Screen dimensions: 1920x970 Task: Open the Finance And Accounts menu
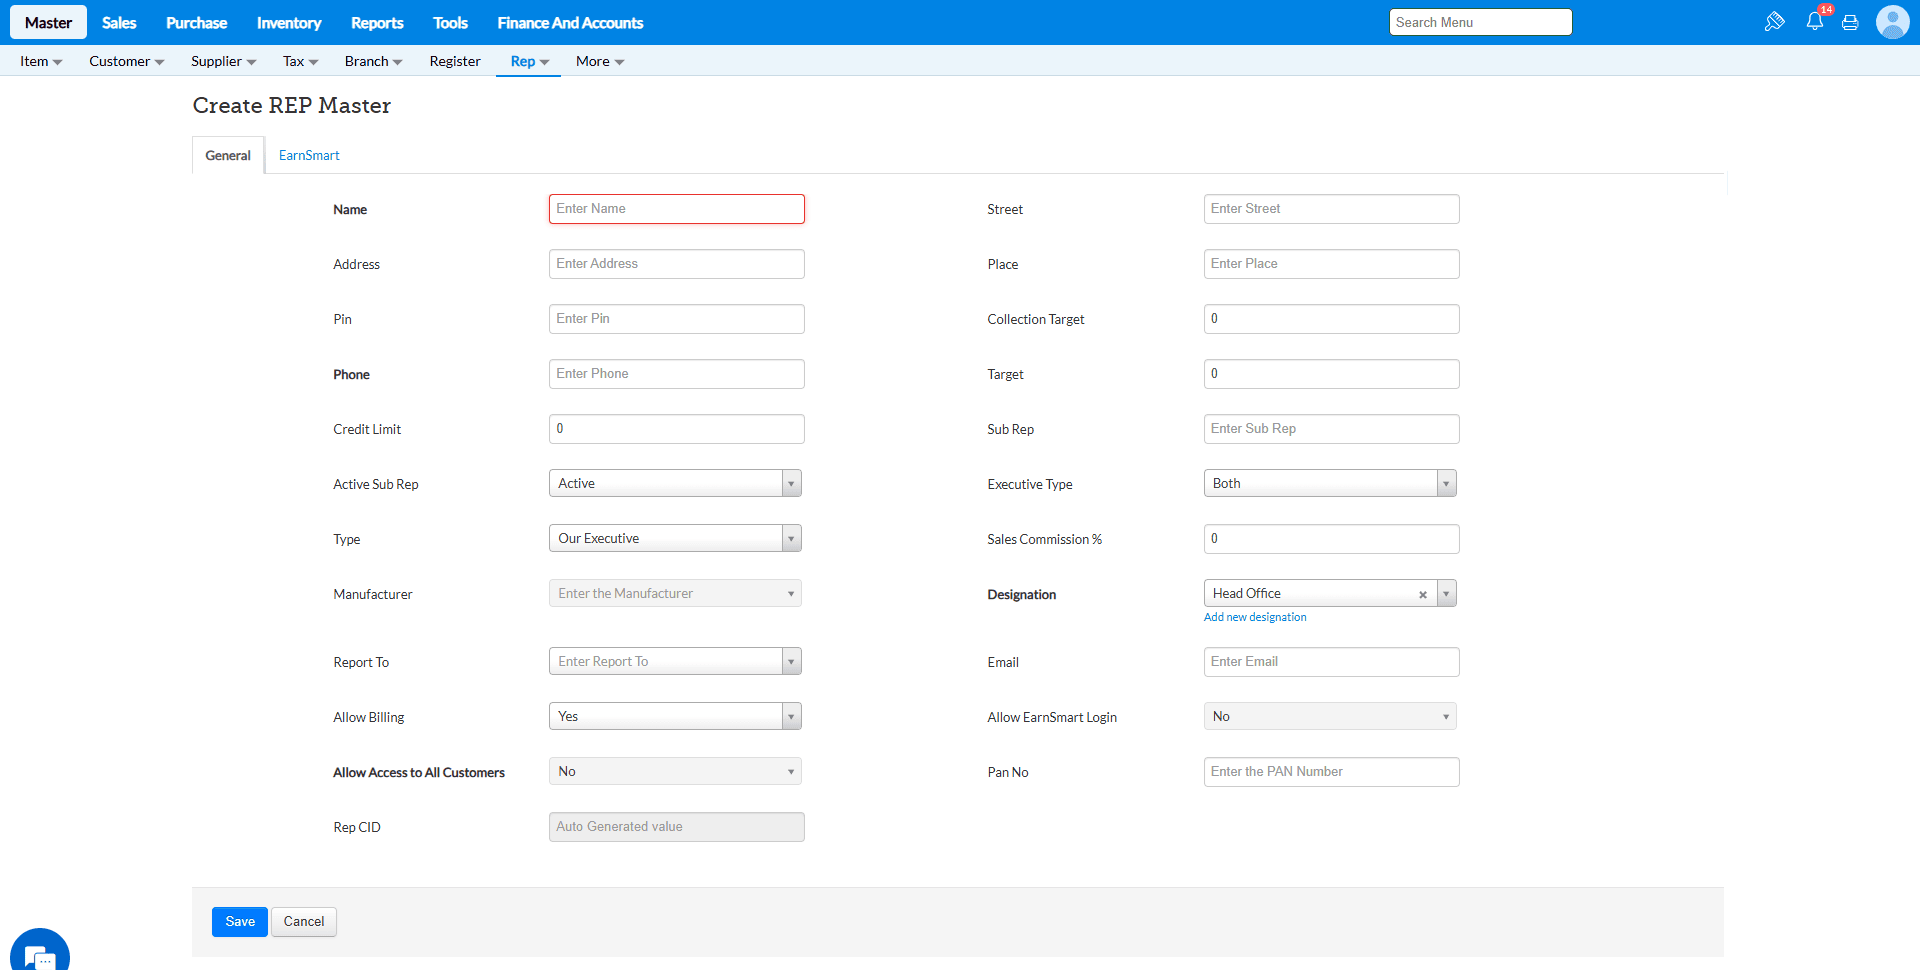[x=570, y=23]
